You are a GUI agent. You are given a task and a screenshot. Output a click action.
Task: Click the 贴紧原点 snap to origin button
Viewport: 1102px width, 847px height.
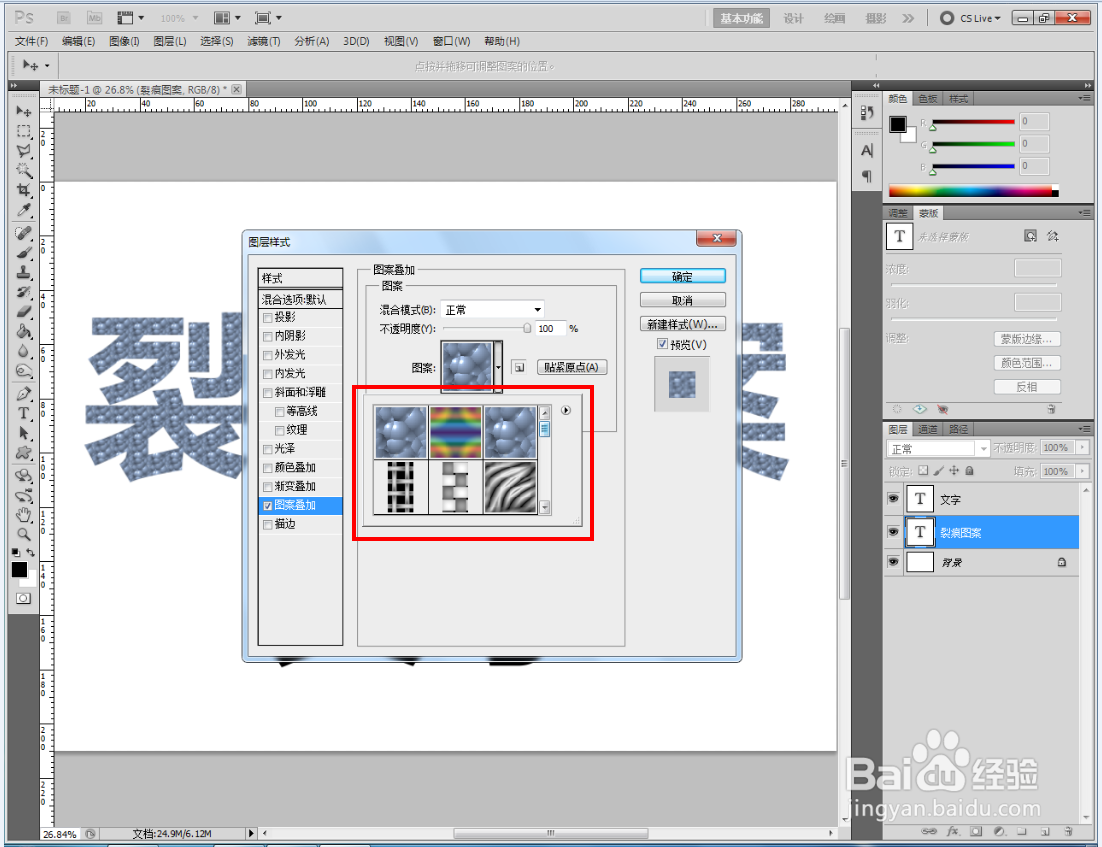click(x=571, y=366)
